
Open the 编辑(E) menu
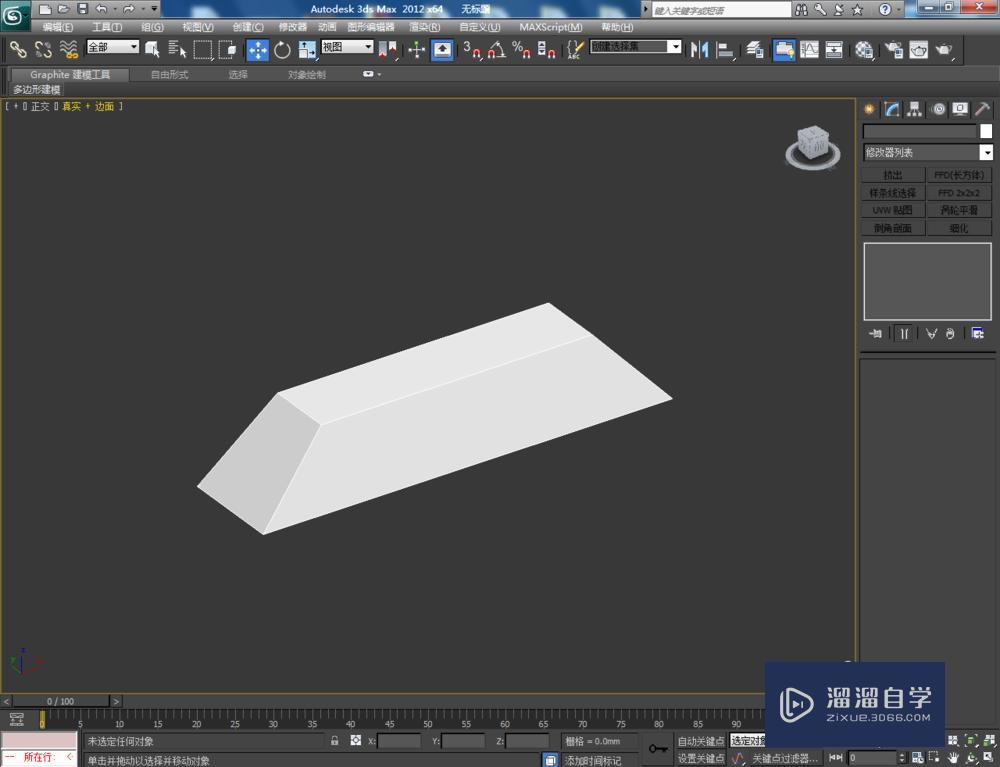coord(57,27)
